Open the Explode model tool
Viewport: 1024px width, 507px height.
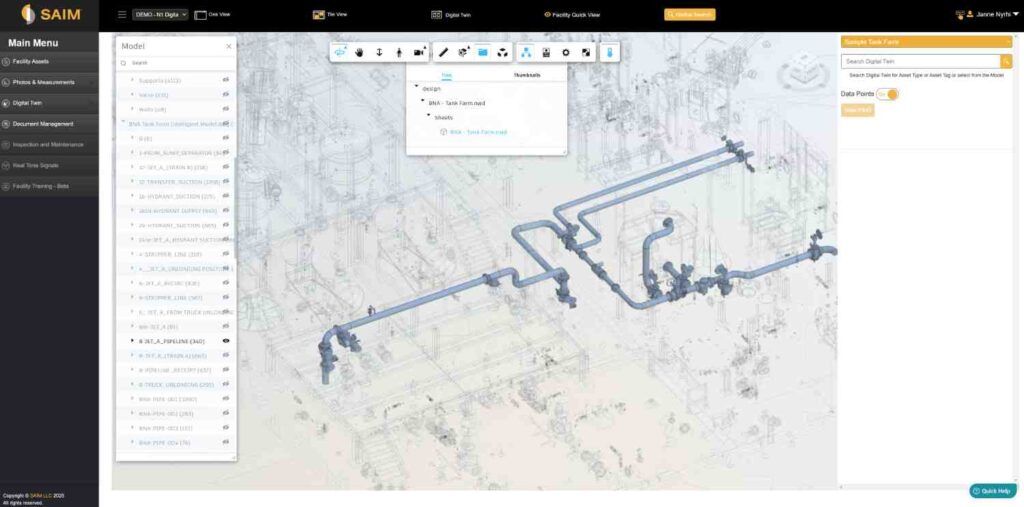[502, 52]
